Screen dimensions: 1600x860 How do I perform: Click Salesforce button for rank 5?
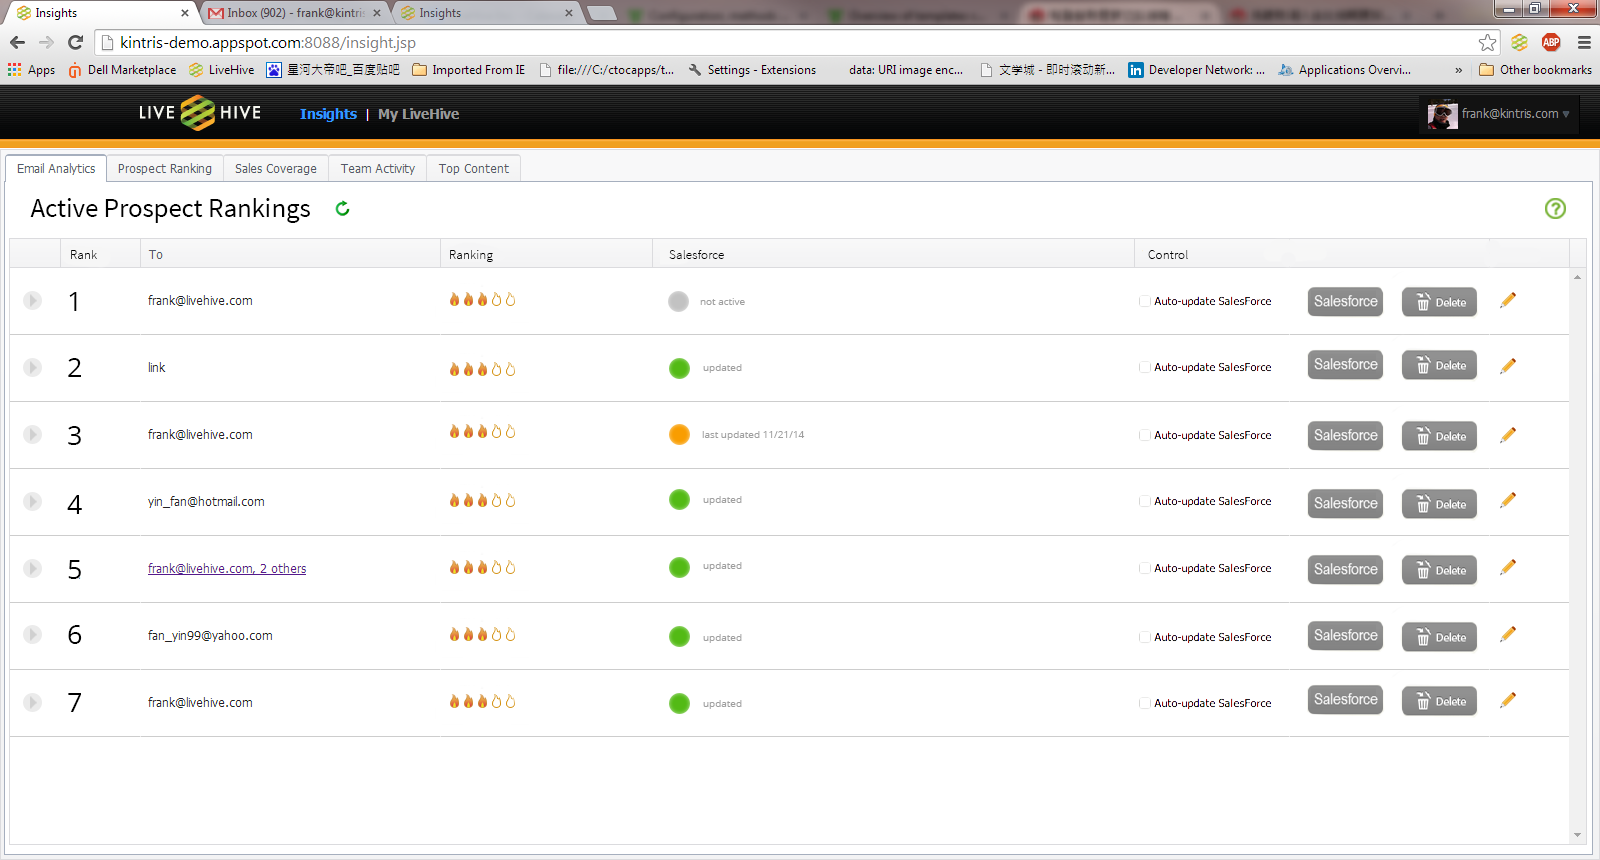click(x=1345, y=569)
